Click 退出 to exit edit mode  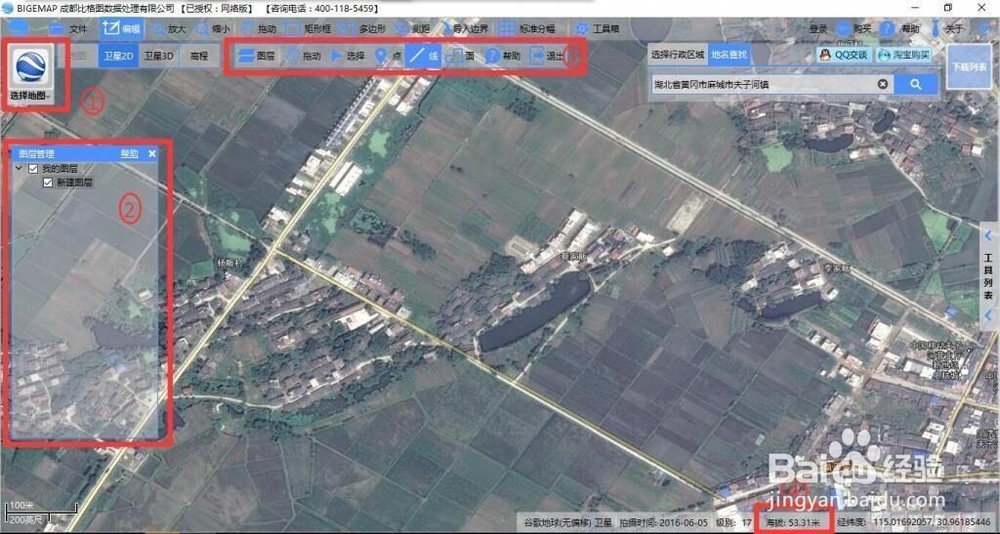coord(547,56)
